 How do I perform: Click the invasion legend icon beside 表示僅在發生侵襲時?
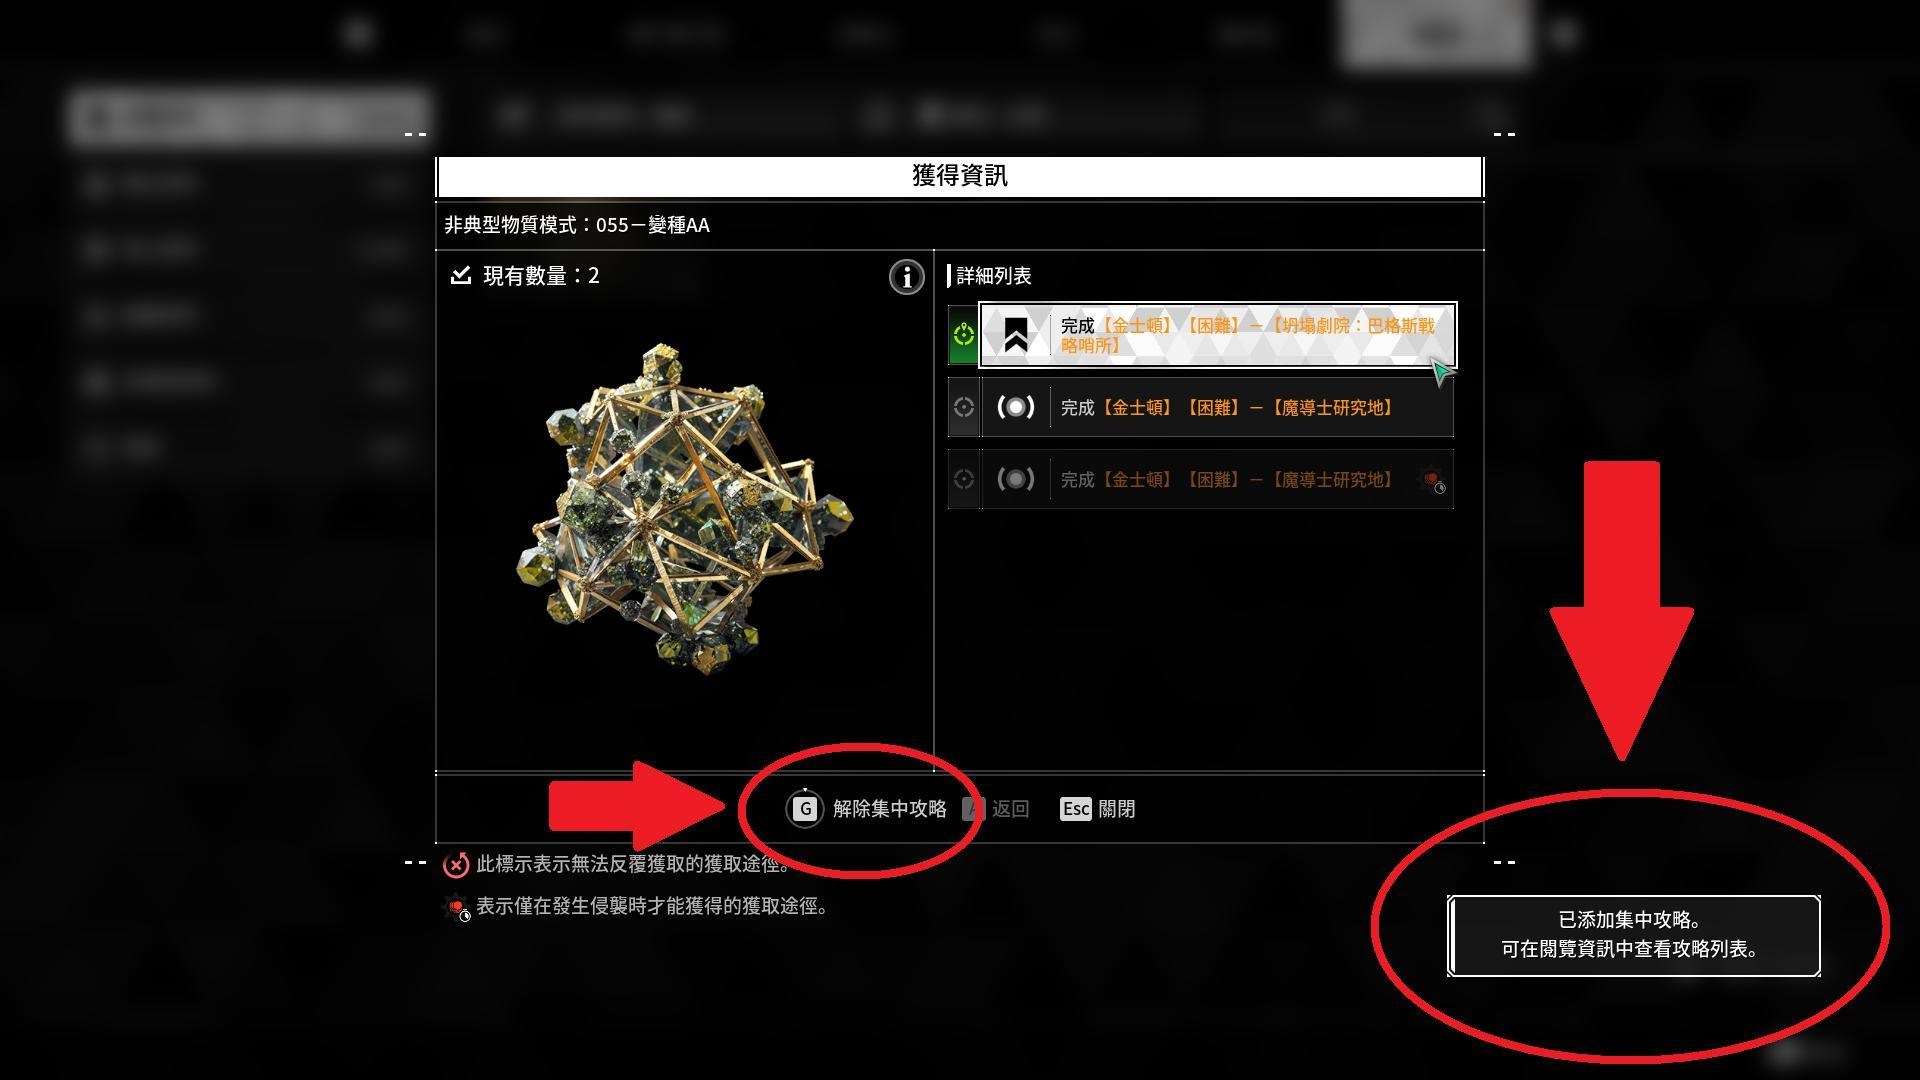[457, 907]
